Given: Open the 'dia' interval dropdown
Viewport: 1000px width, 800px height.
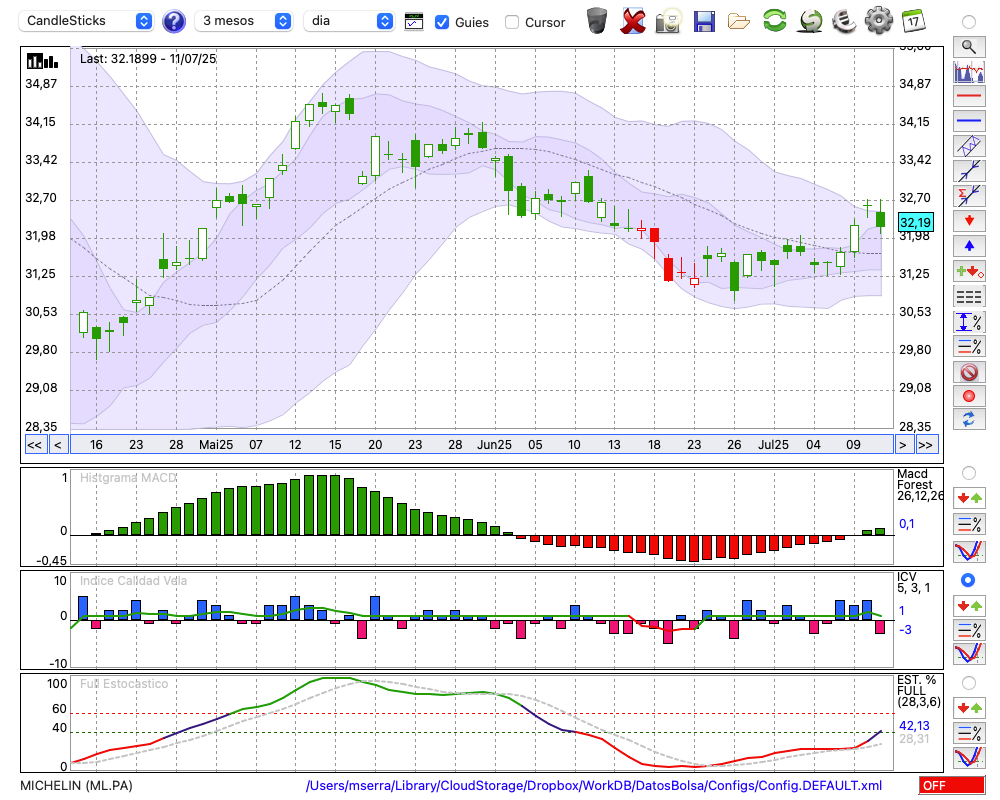Looking at the screenshot, I should pos(348,21).
